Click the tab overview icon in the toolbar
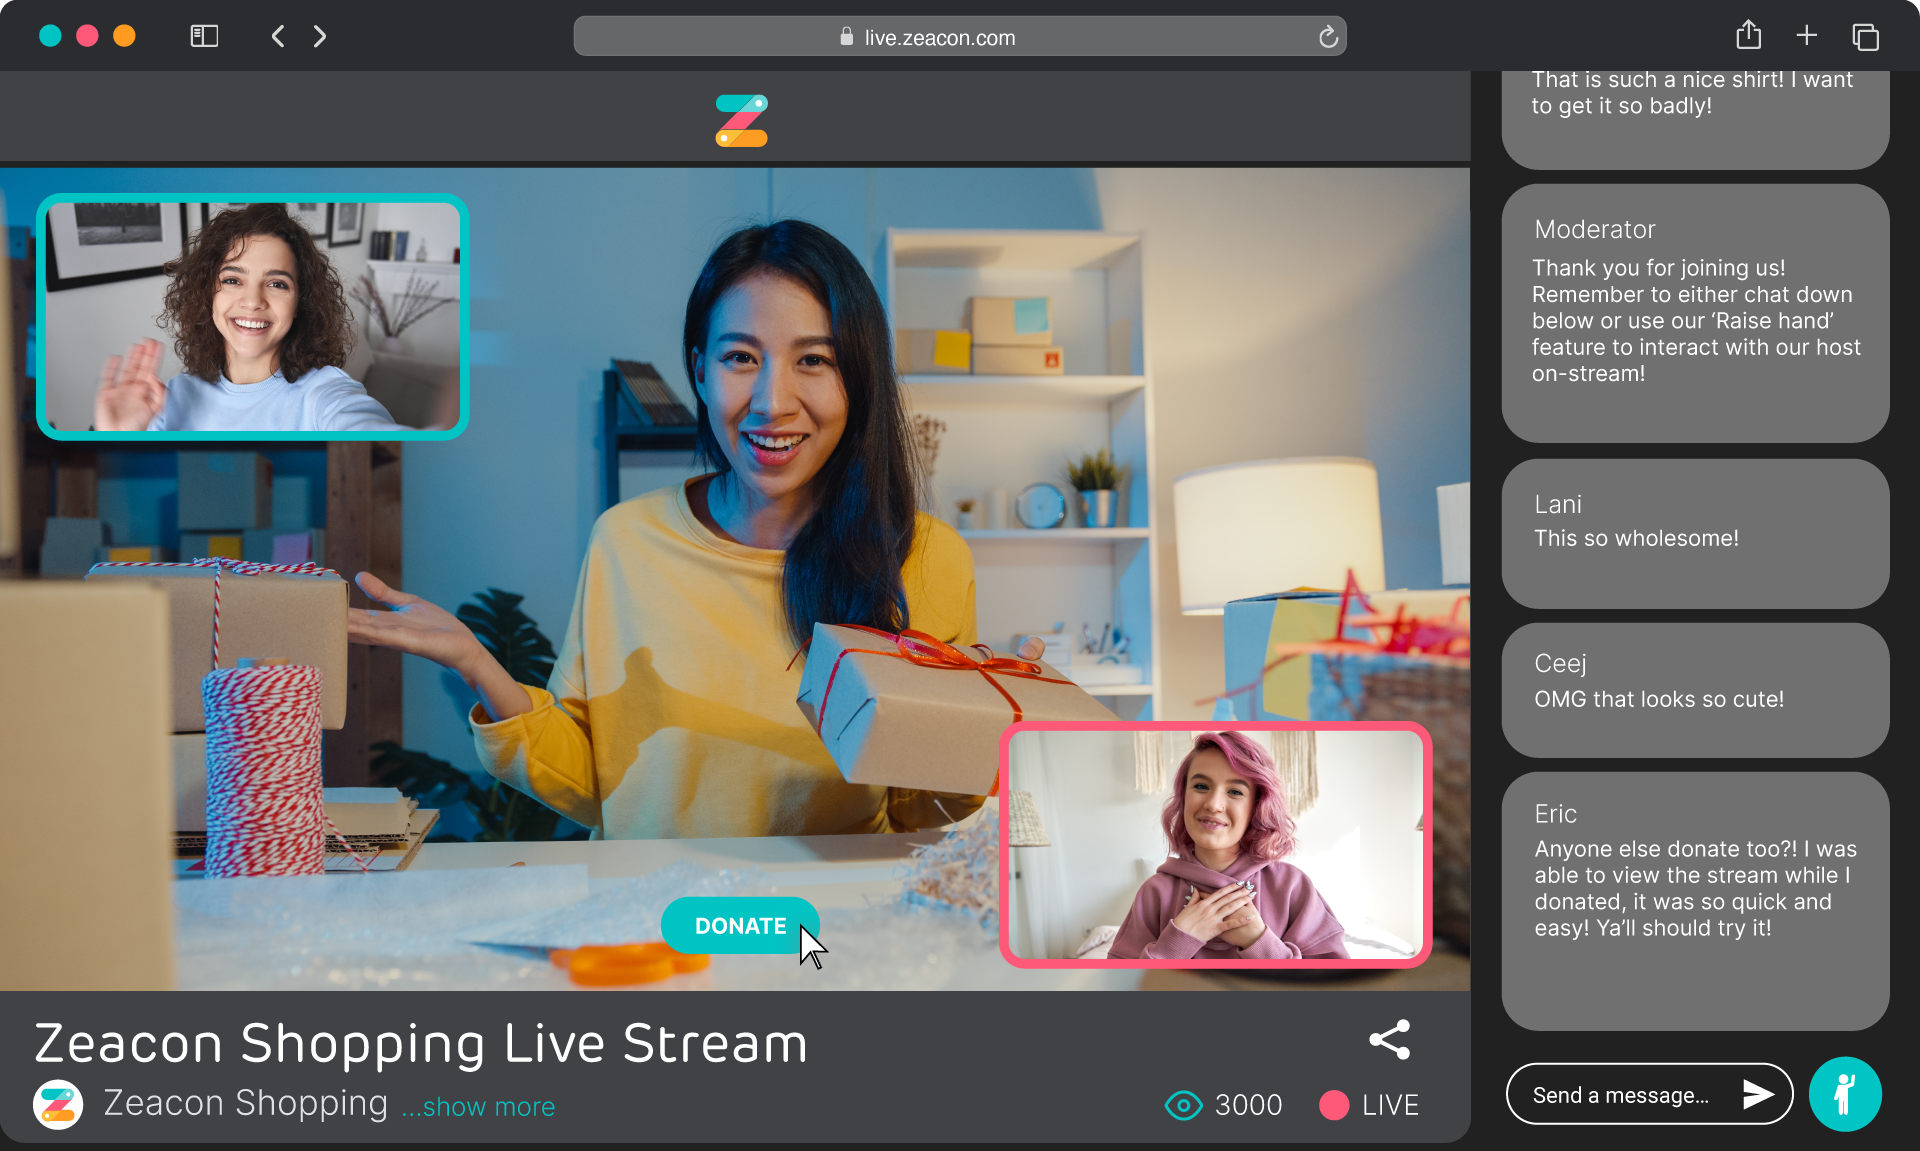1920x1151 pixels. [1866, 36]
